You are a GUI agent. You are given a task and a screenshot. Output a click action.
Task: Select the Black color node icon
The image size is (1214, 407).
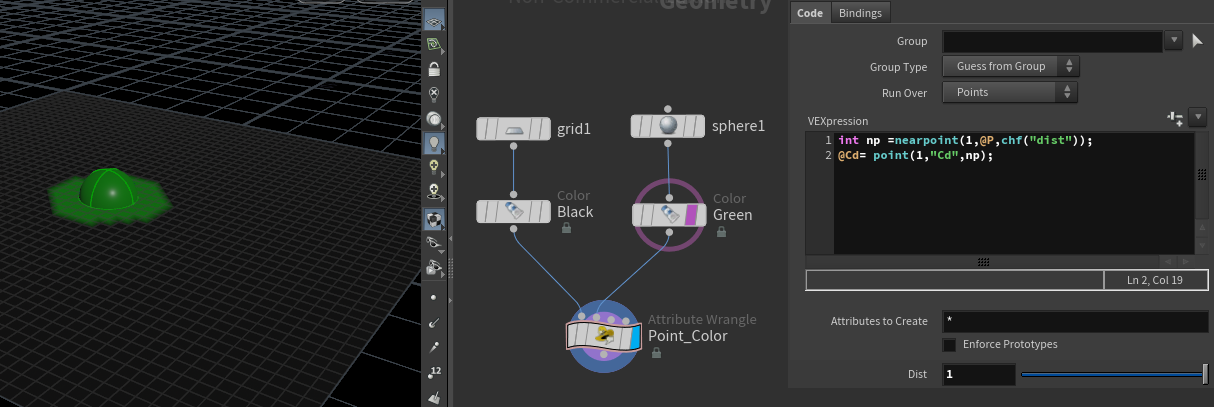point(513,212)
